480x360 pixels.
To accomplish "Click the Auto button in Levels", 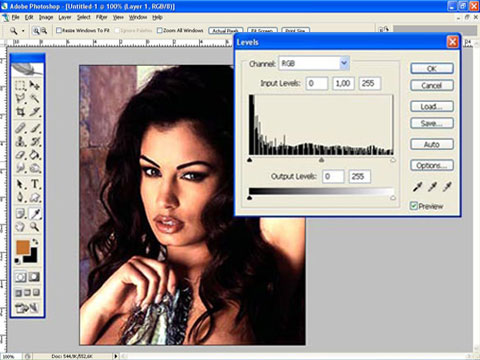I will coord(432,145).
